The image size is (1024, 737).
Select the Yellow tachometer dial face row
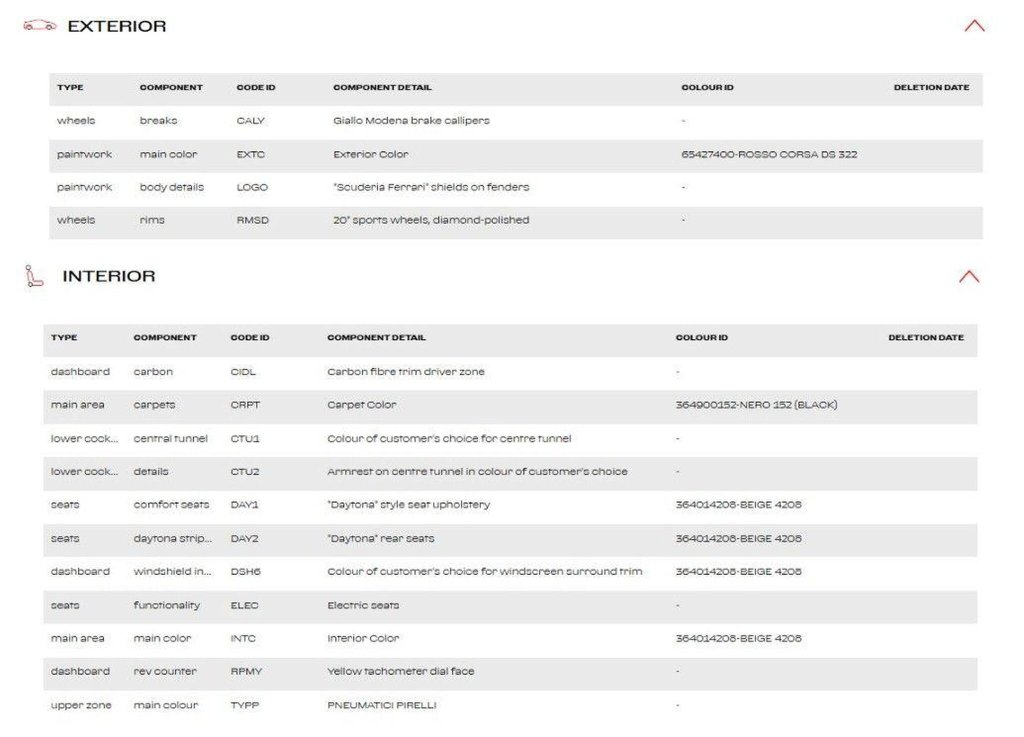[510, 672]
